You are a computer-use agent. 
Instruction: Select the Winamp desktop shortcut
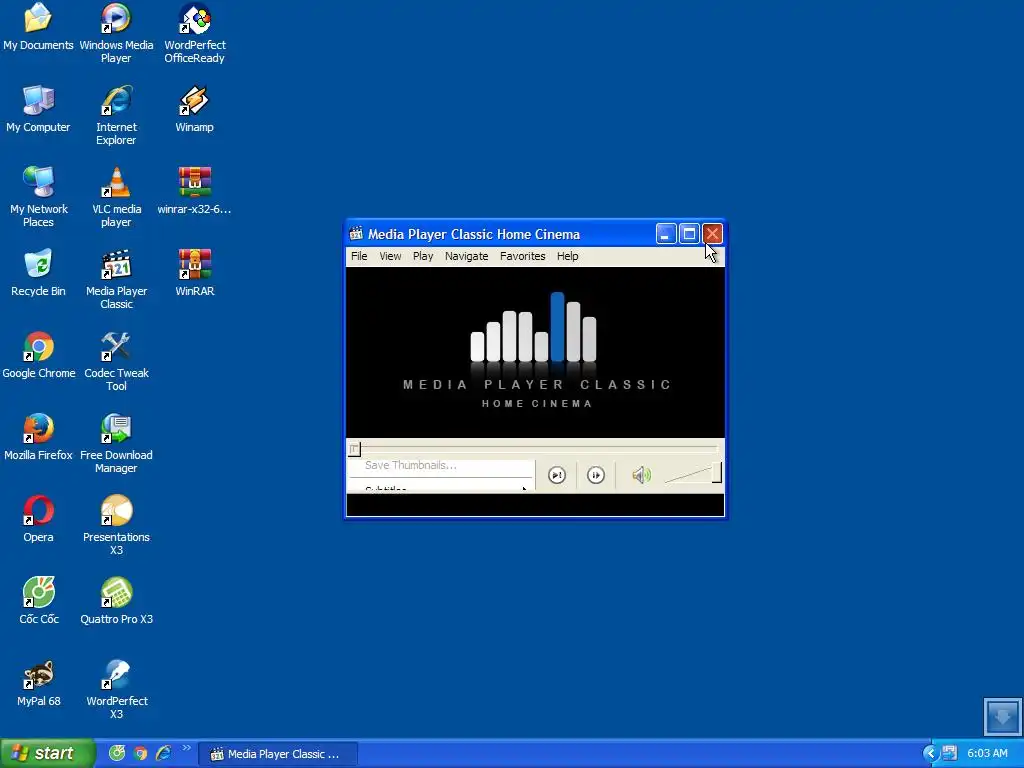(x=195, y=109)
